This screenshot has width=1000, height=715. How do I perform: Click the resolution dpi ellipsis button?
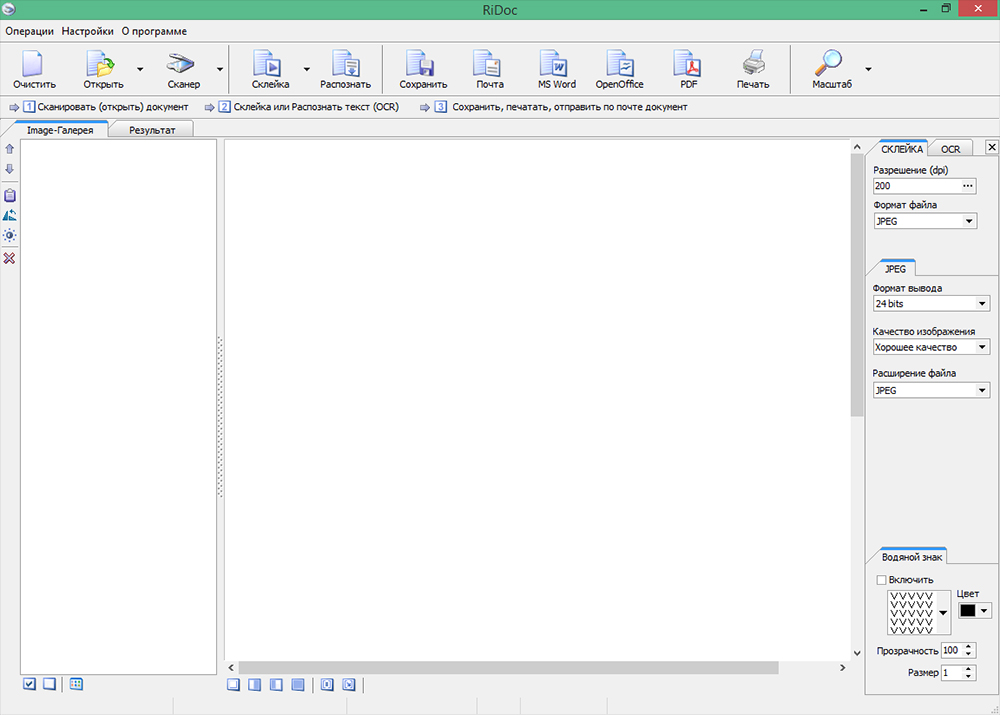(967, 186)
